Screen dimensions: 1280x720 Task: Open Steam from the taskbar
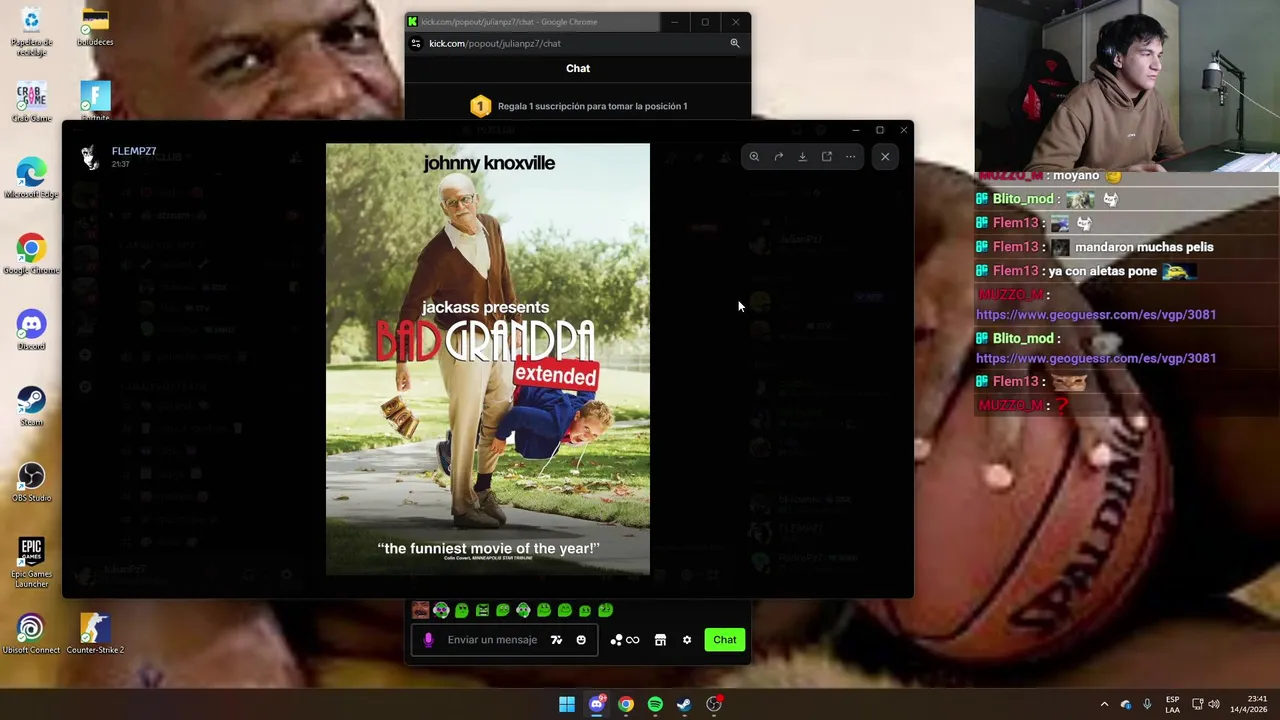pyautogui.click(x=684, y=704)
